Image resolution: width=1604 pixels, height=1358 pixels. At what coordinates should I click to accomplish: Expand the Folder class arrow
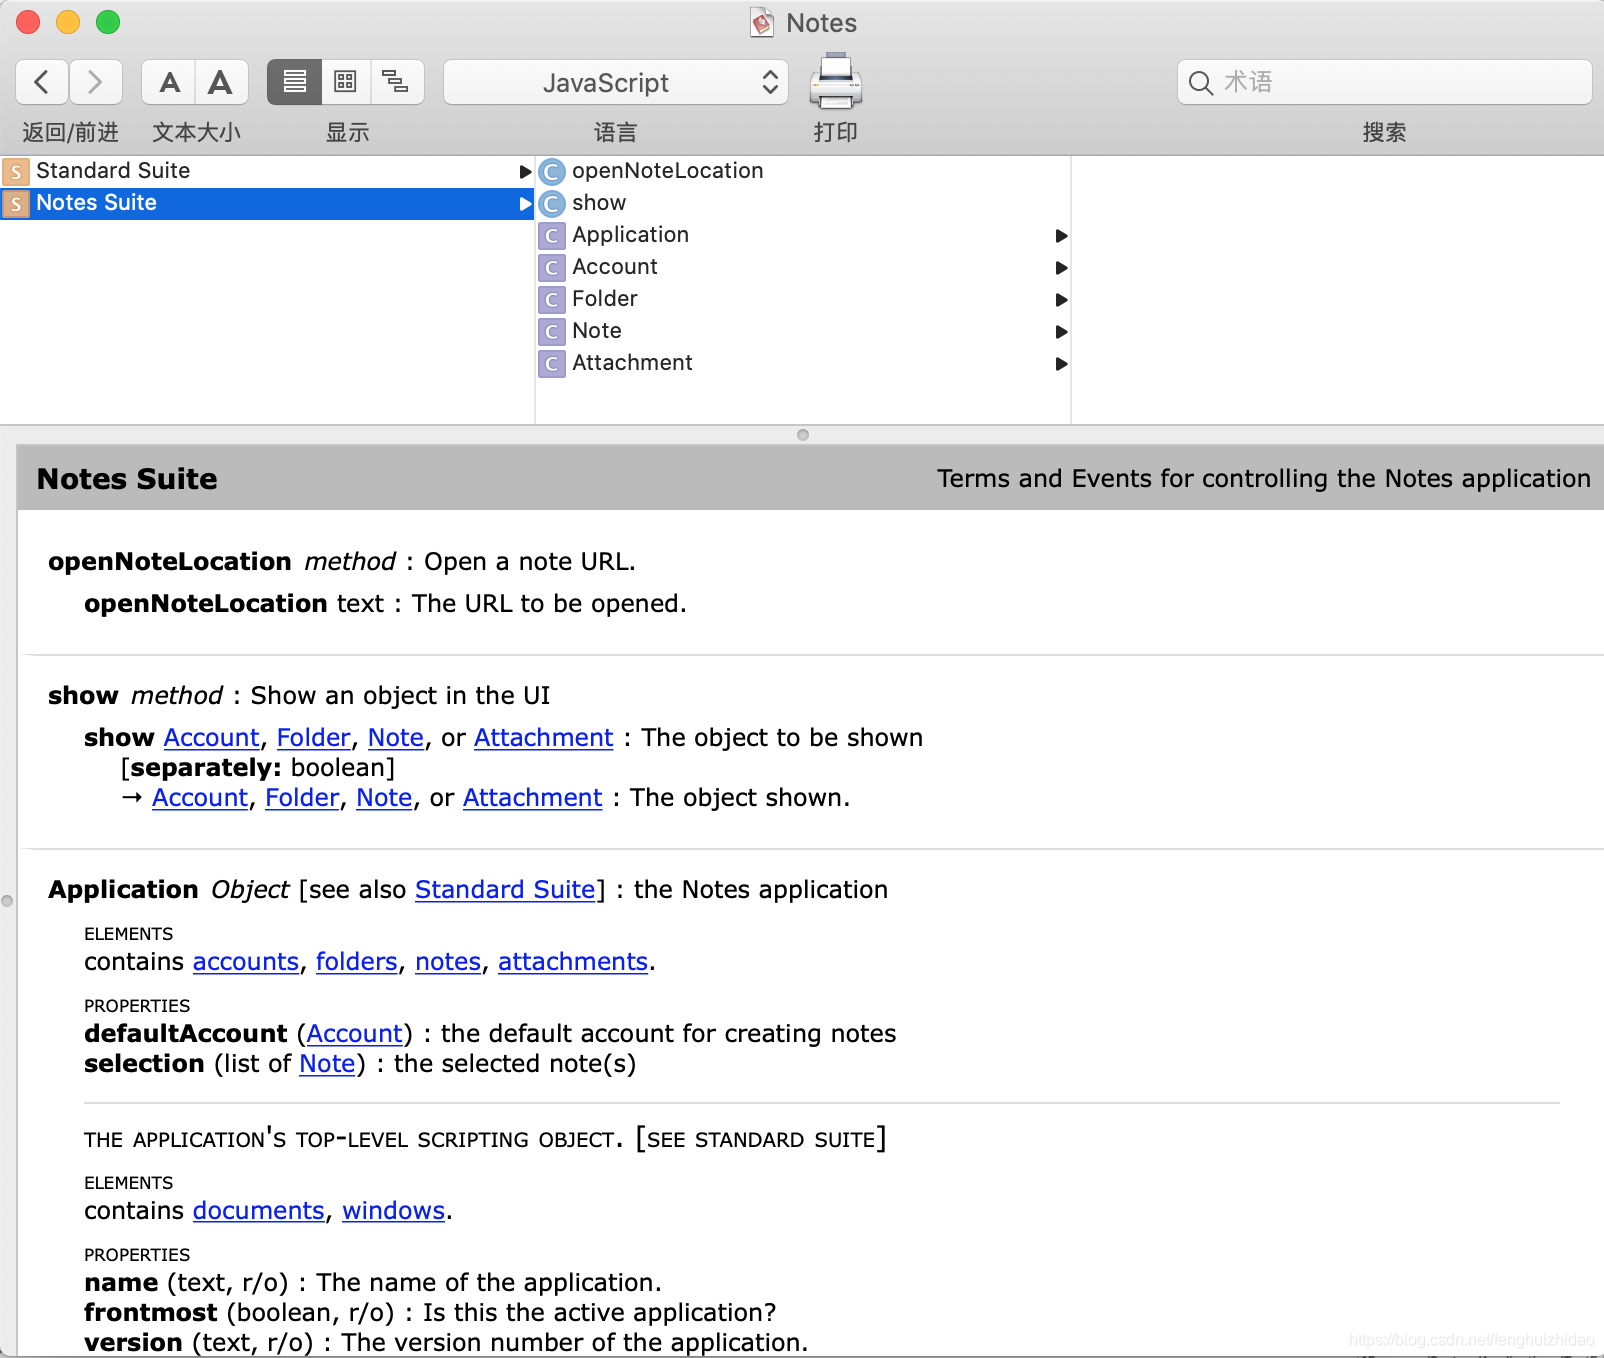1061,300
